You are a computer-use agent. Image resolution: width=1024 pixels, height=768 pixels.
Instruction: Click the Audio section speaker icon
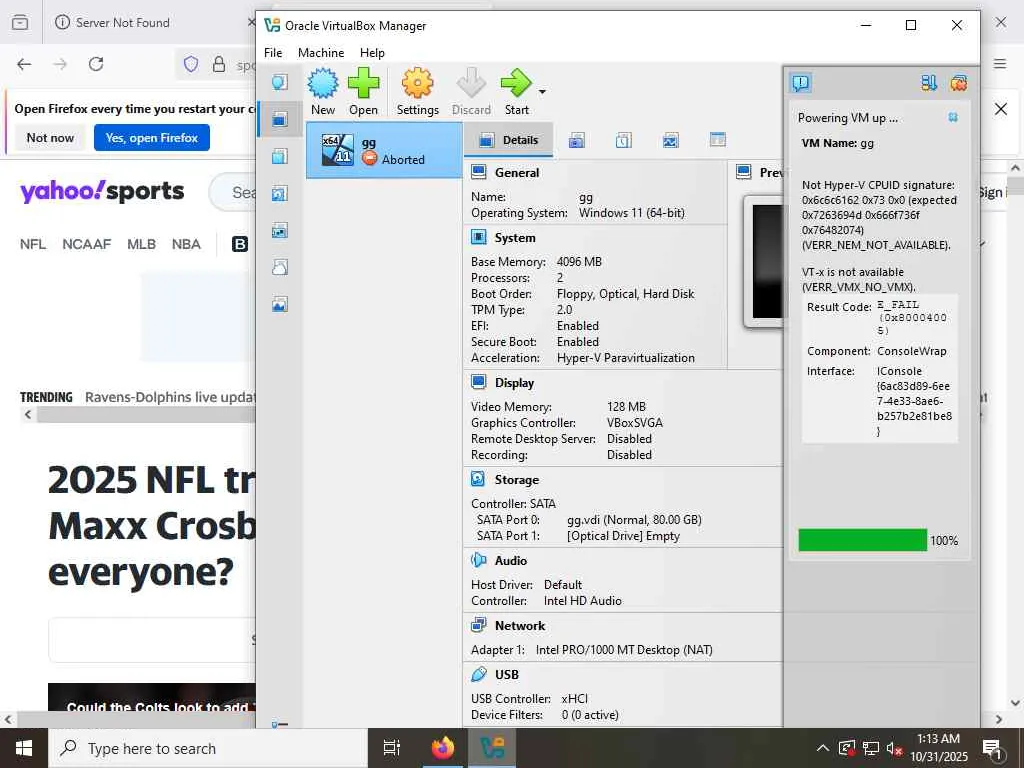(x=478, y=560)
